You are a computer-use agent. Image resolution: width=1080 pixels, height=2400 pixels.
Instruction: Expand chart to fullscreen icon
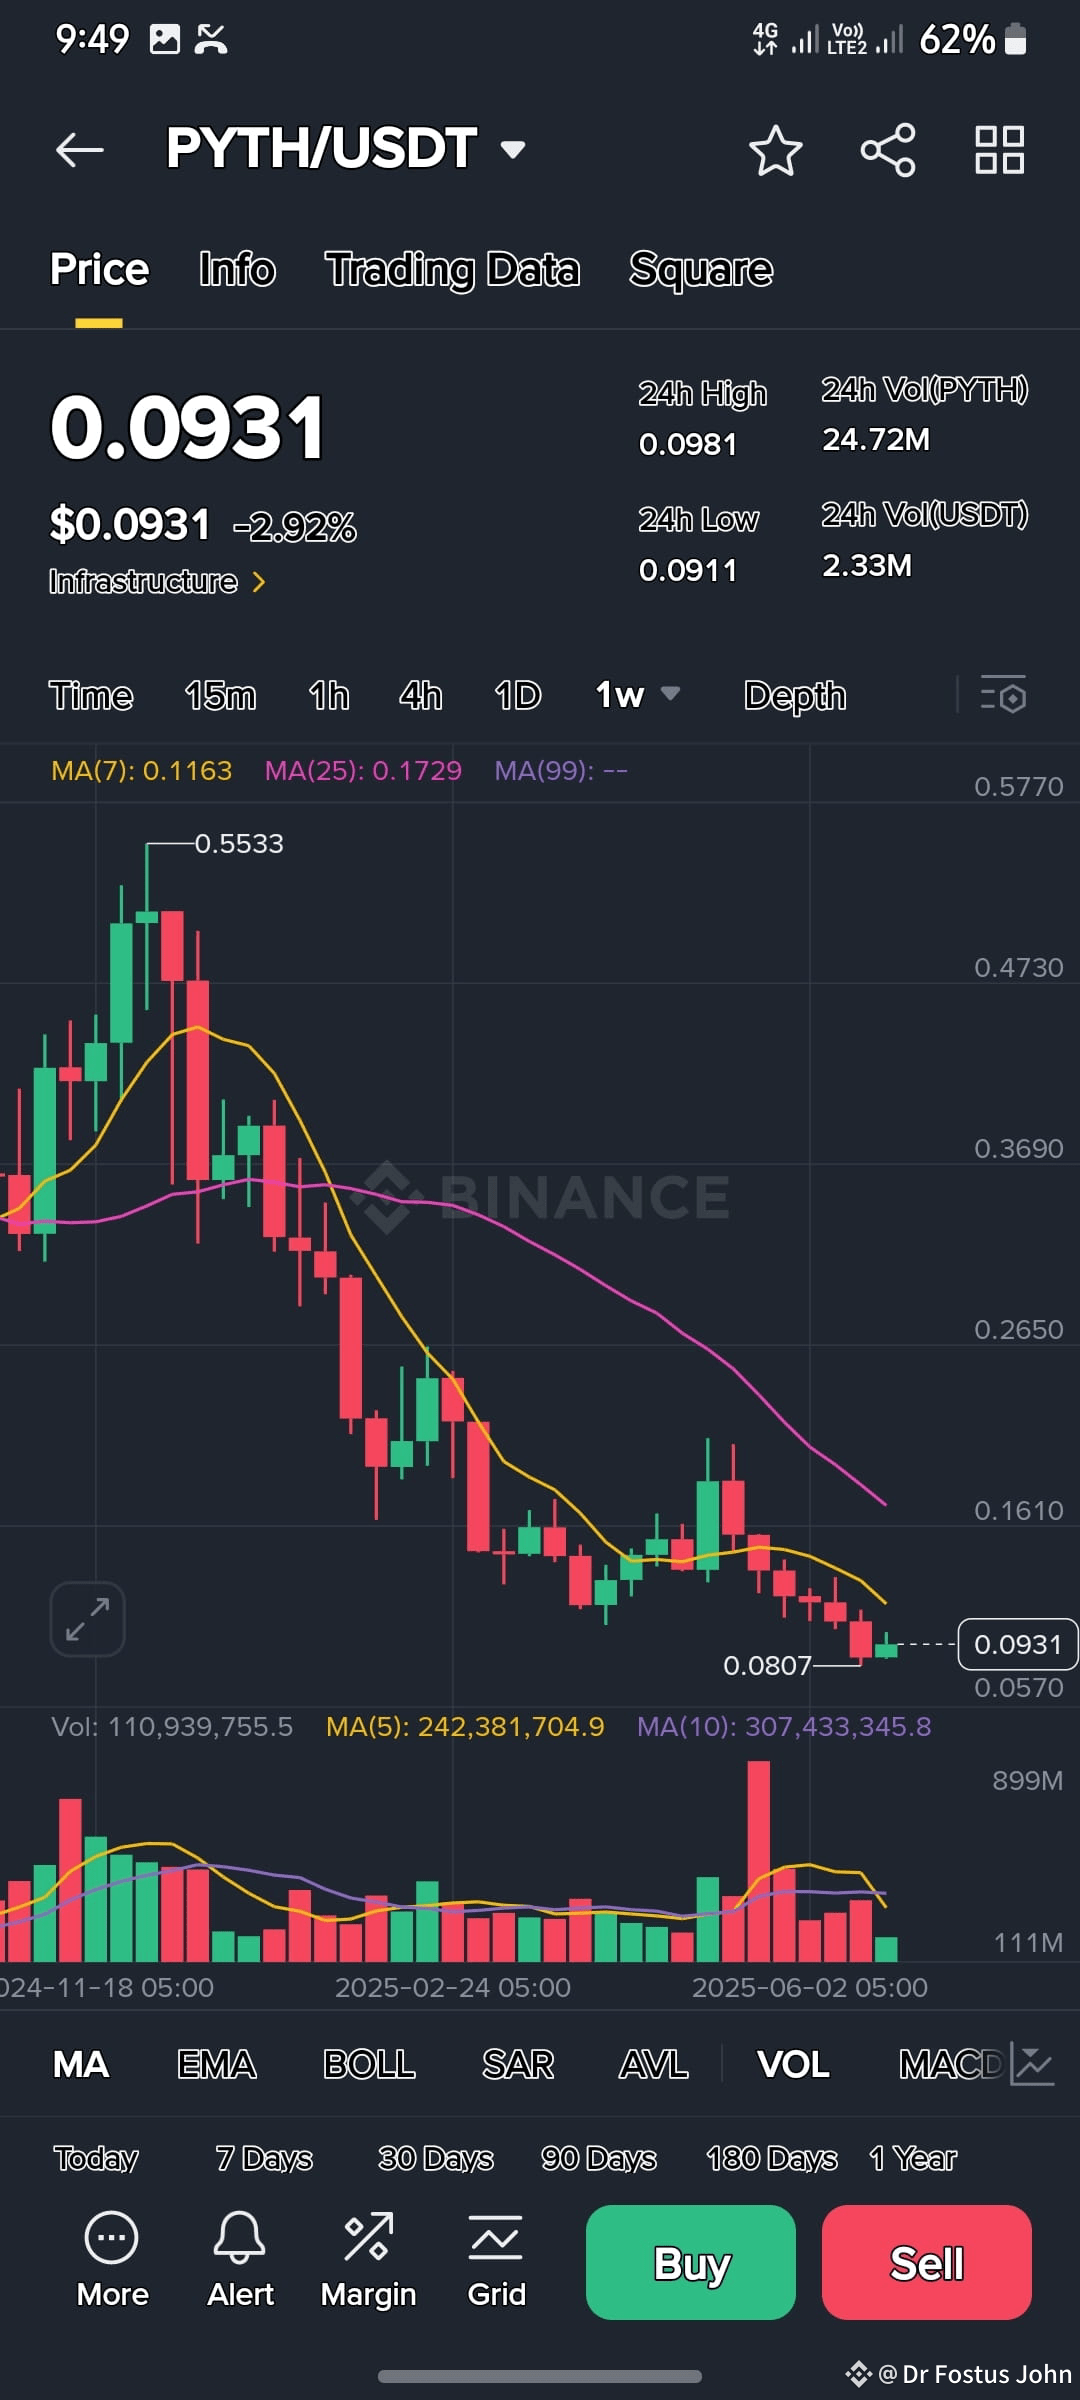tap(88, 1619)
